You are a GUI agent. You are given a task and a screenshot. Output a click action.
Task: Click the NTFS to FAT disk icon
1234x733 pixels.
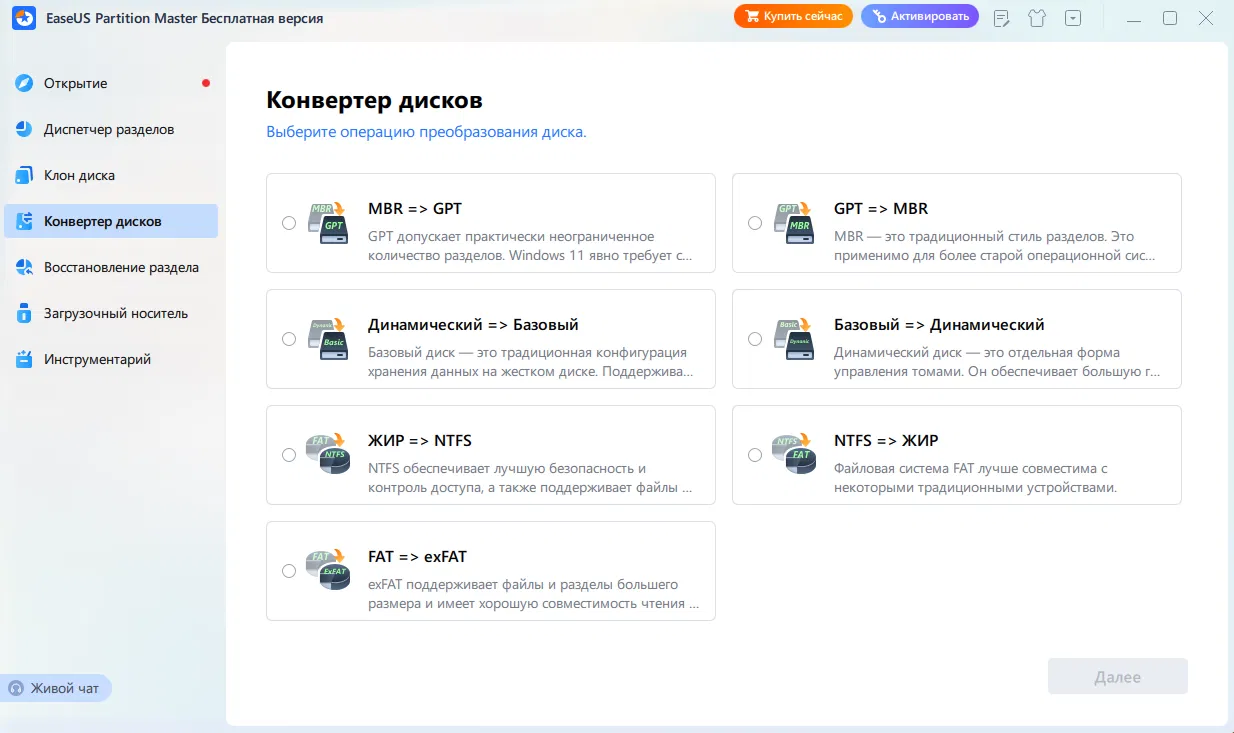[794, 455]
